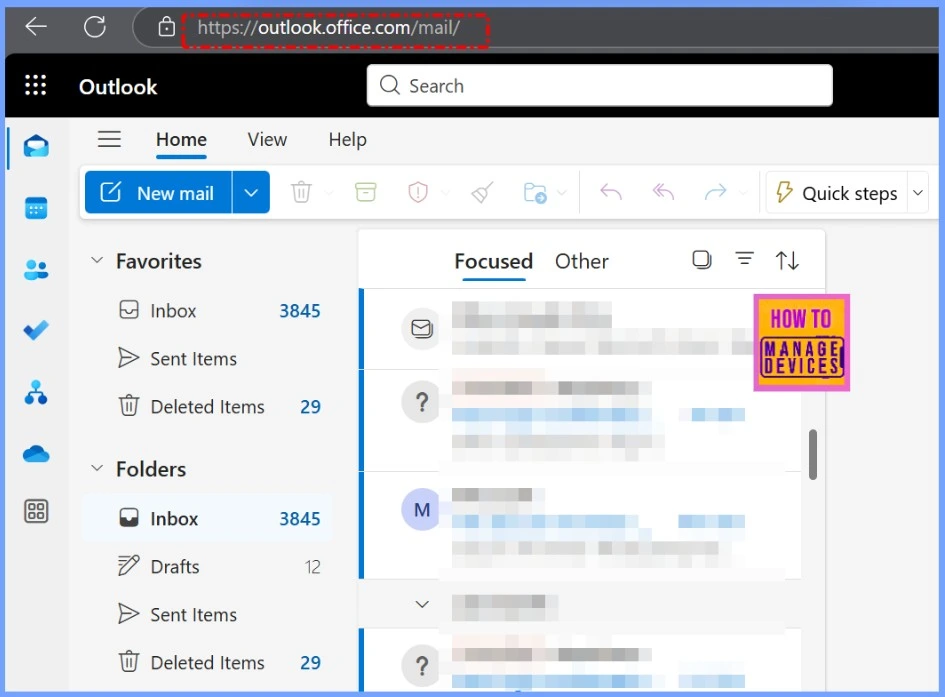
Task: Click the New mail button
Action: pos(158,193)
